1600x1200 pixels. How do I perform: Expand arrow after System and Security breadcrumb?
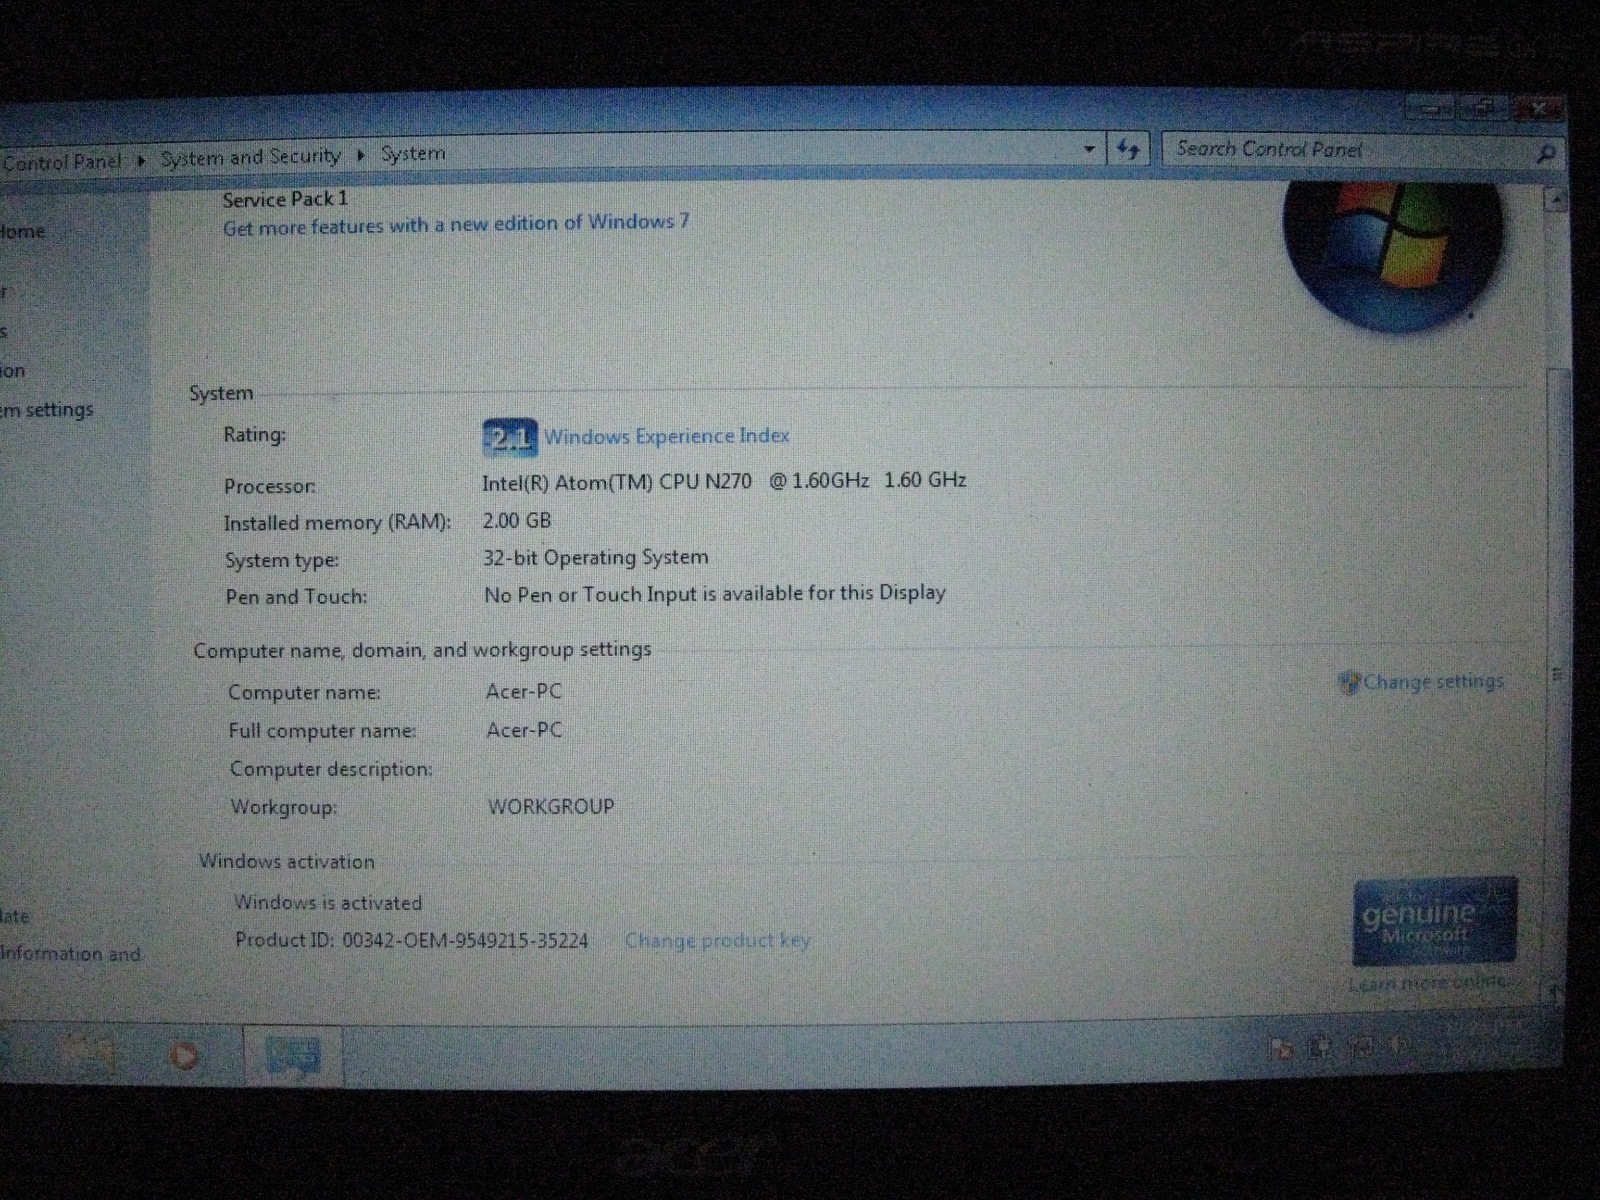coord(361,155)
